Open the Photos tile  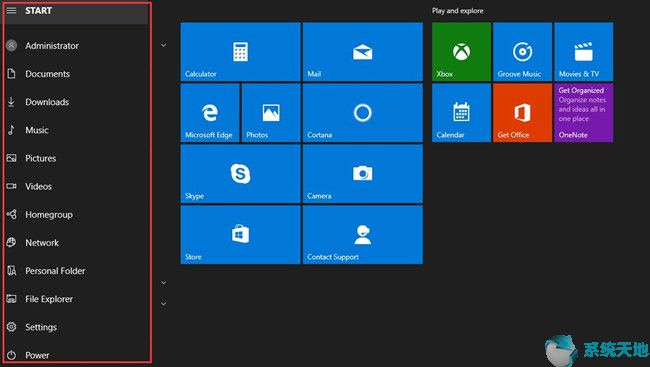[271, 113]
